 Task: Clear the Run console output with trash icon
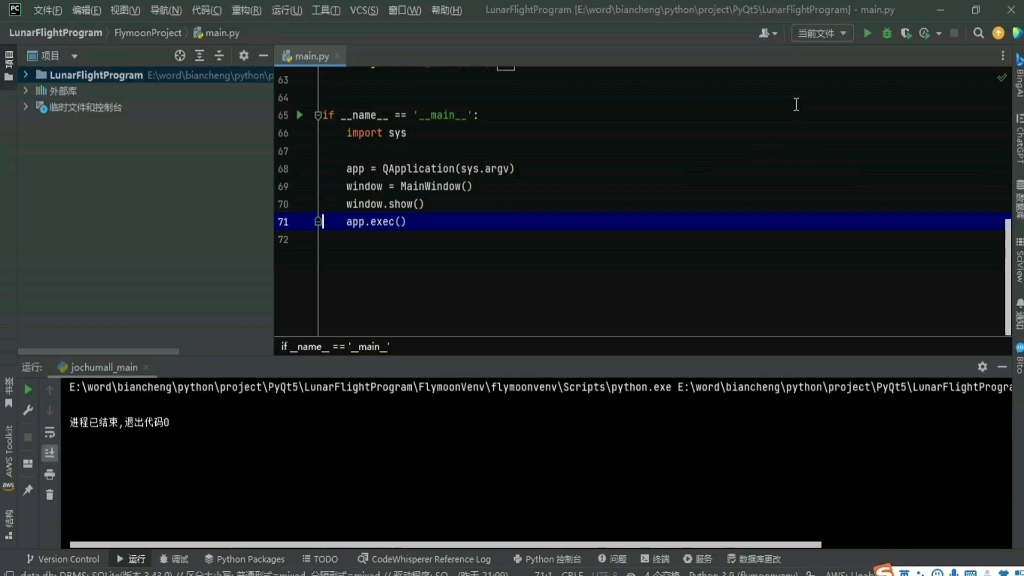(49, 495)
